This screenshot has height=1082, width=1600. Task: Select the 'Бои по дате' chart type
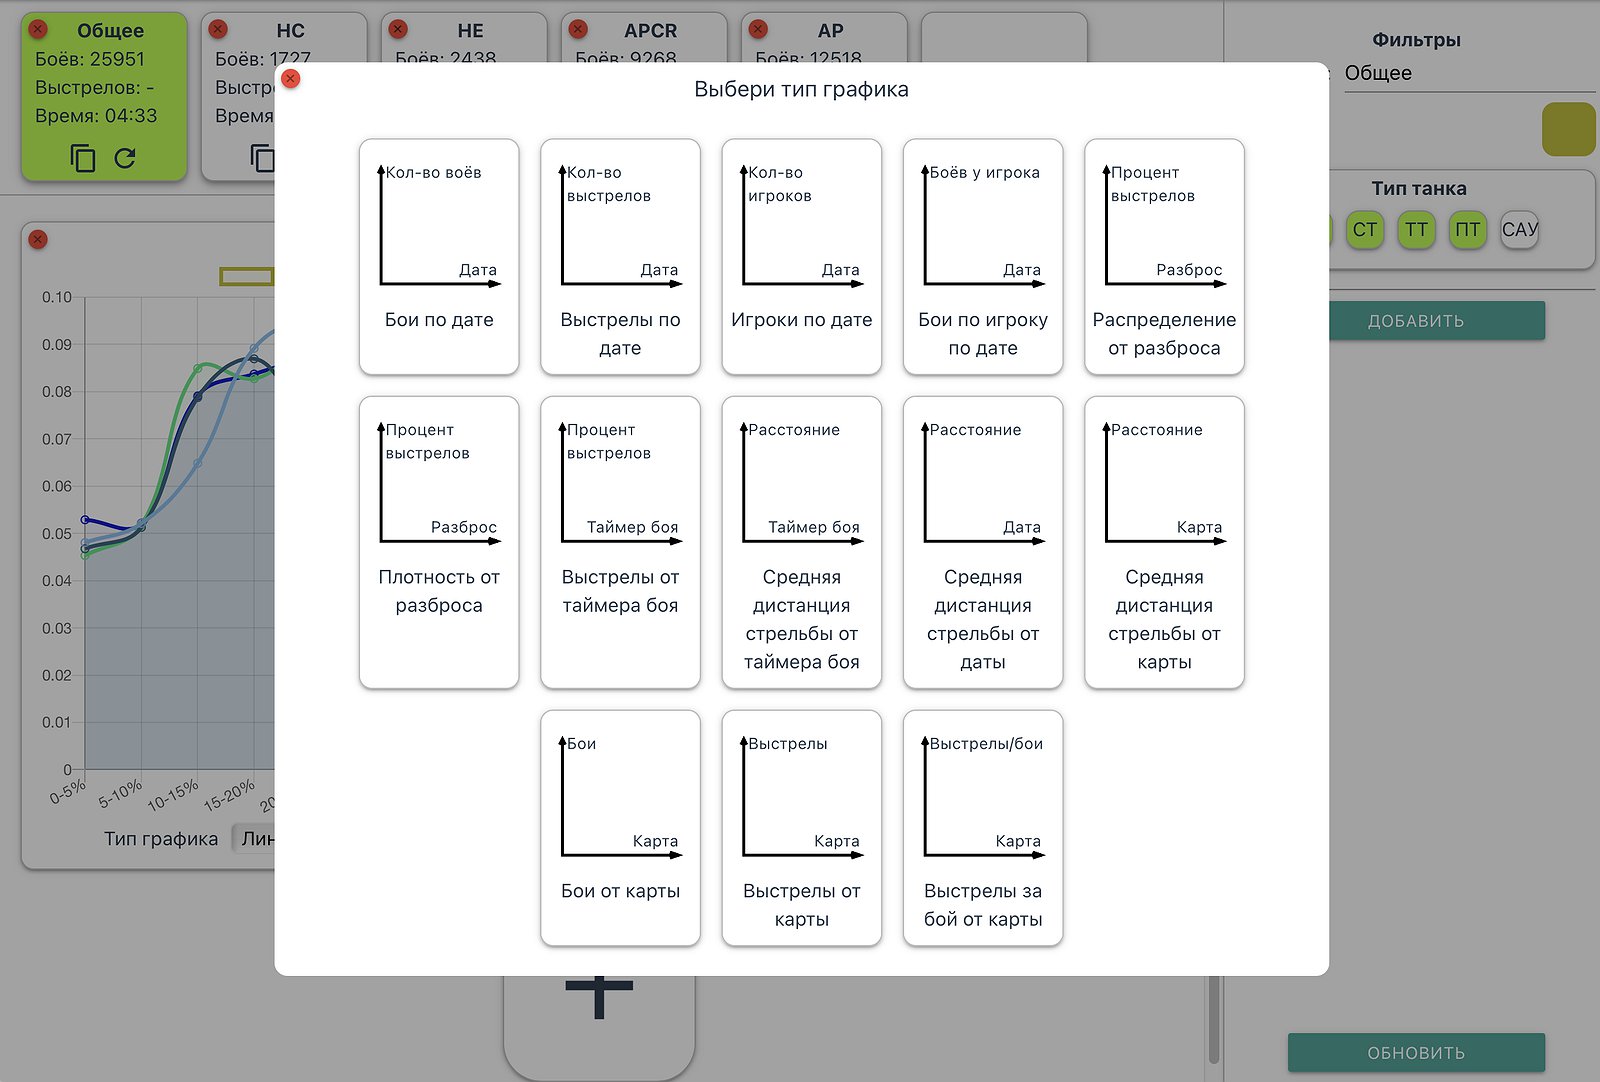(439, 257)
